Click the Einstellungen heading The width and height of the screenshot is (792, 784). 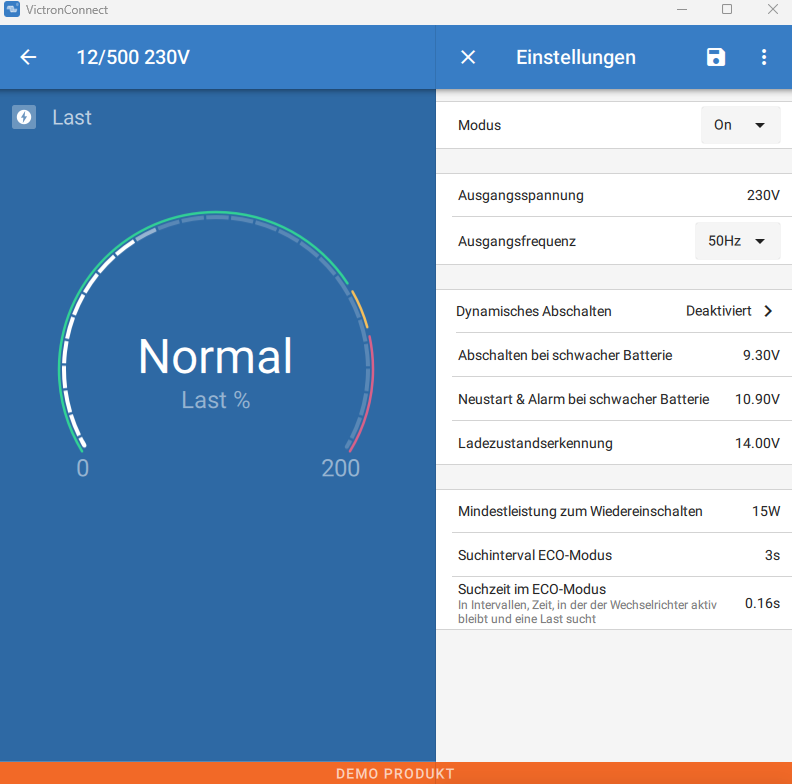click(x=576, y=57)
